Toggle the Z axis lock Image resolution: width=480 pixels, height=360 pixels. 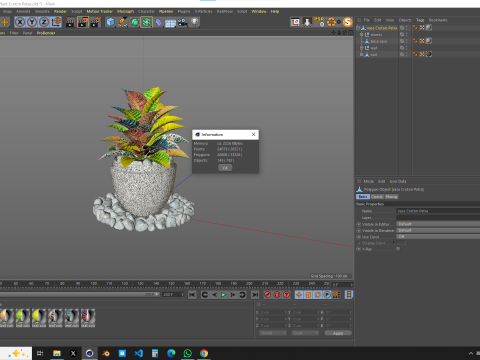(x=44, y=22)
